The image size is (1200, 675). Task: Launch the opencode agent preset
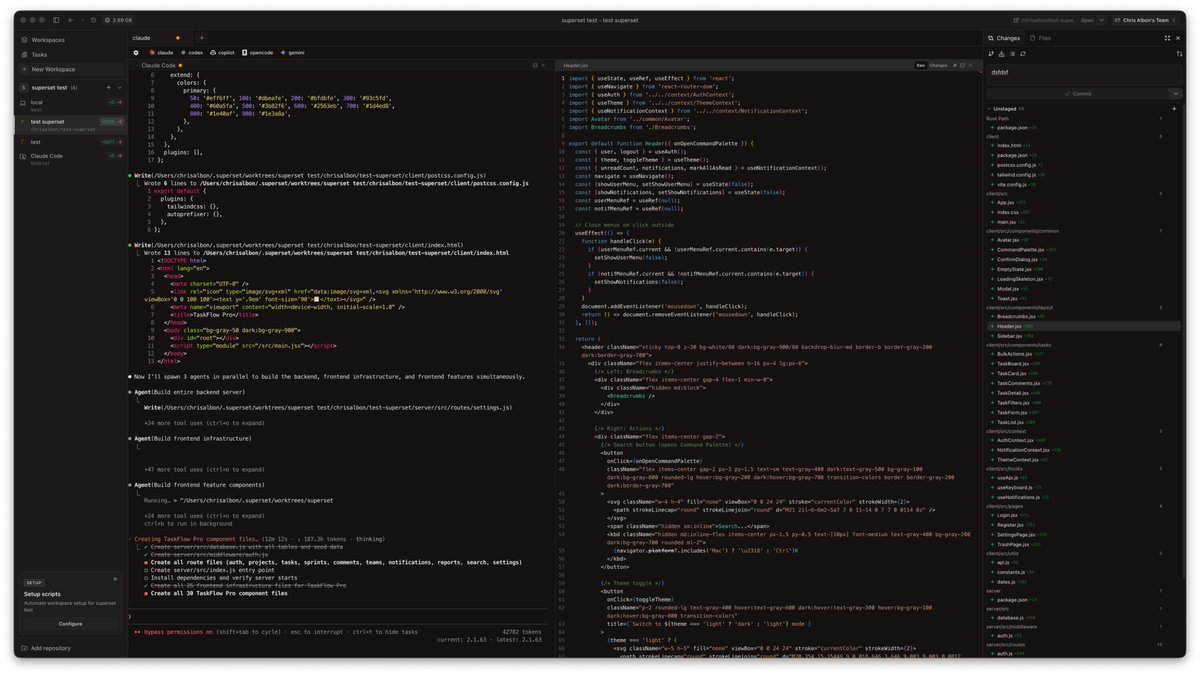click(257, 52)
